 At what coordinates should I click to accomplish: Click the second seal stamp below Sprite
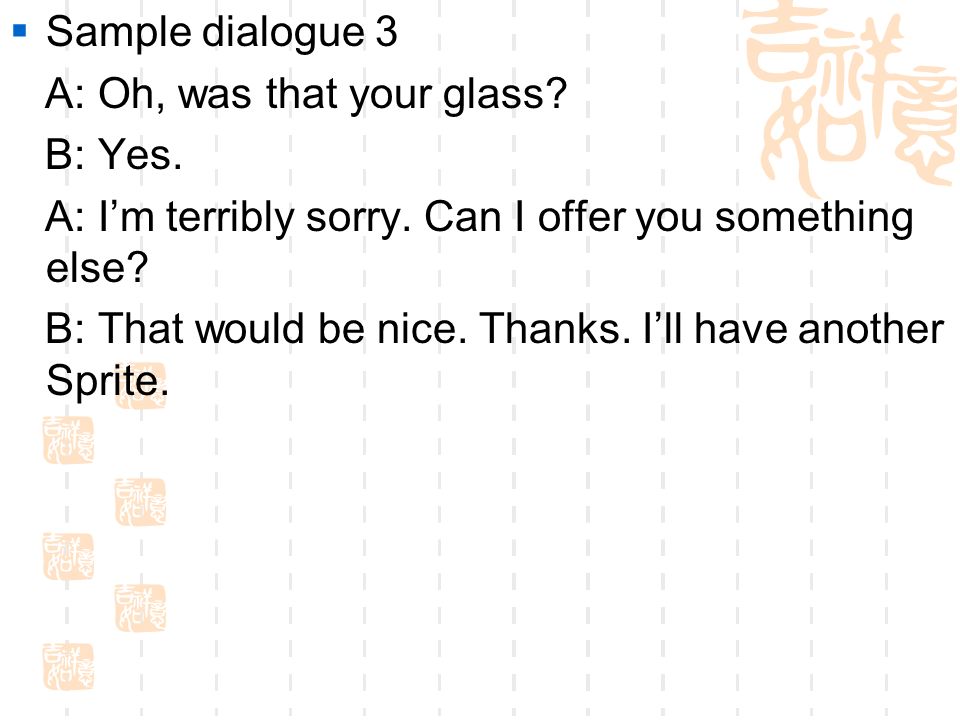[140, 502]
